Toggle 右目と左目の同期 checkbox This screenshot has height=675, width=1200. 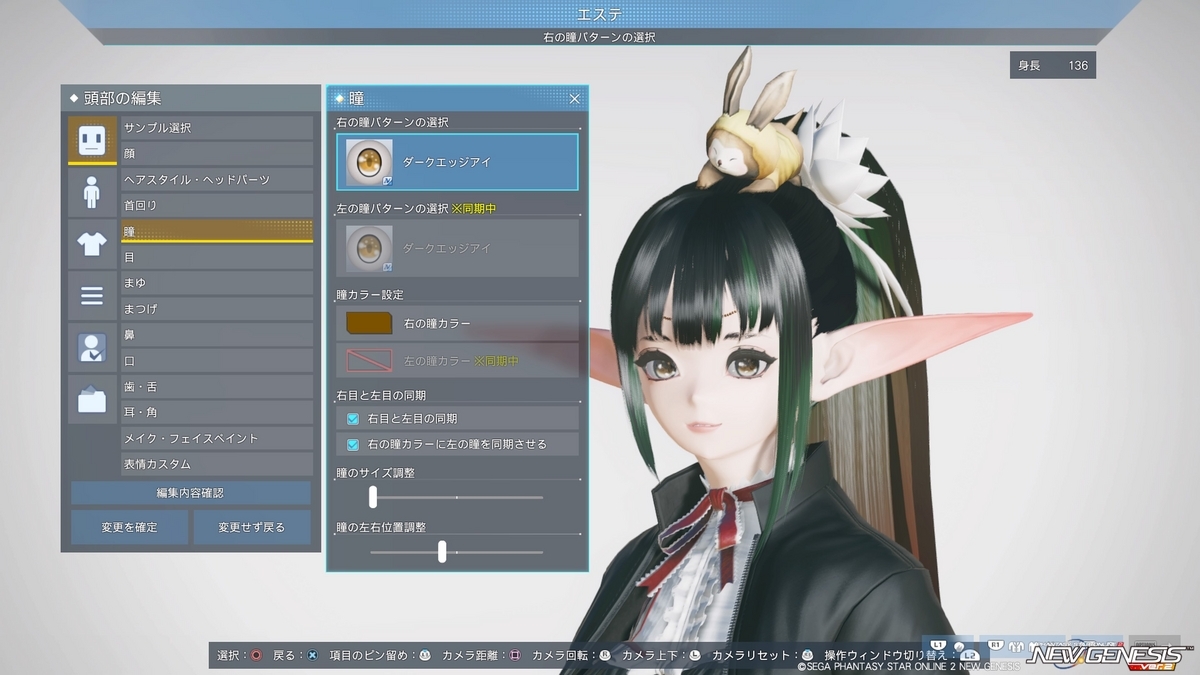coord(353,419)
